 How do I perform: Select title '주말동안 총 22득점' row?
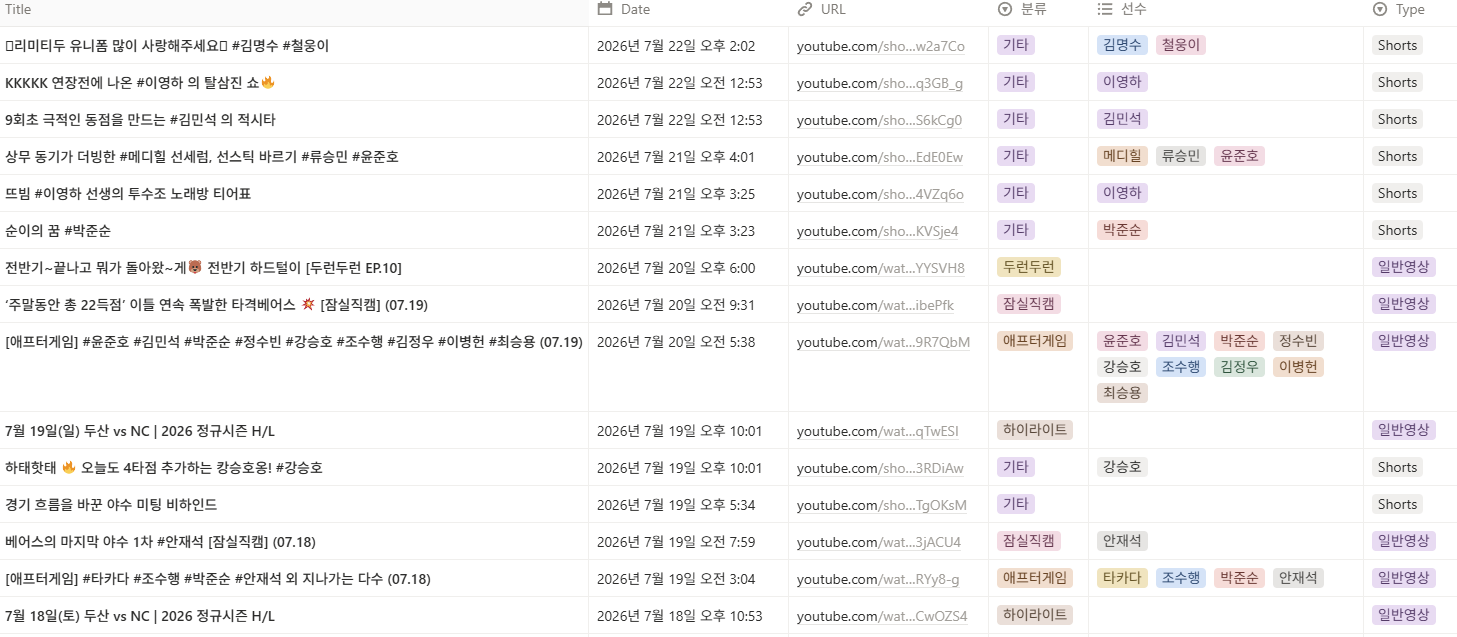216,305
